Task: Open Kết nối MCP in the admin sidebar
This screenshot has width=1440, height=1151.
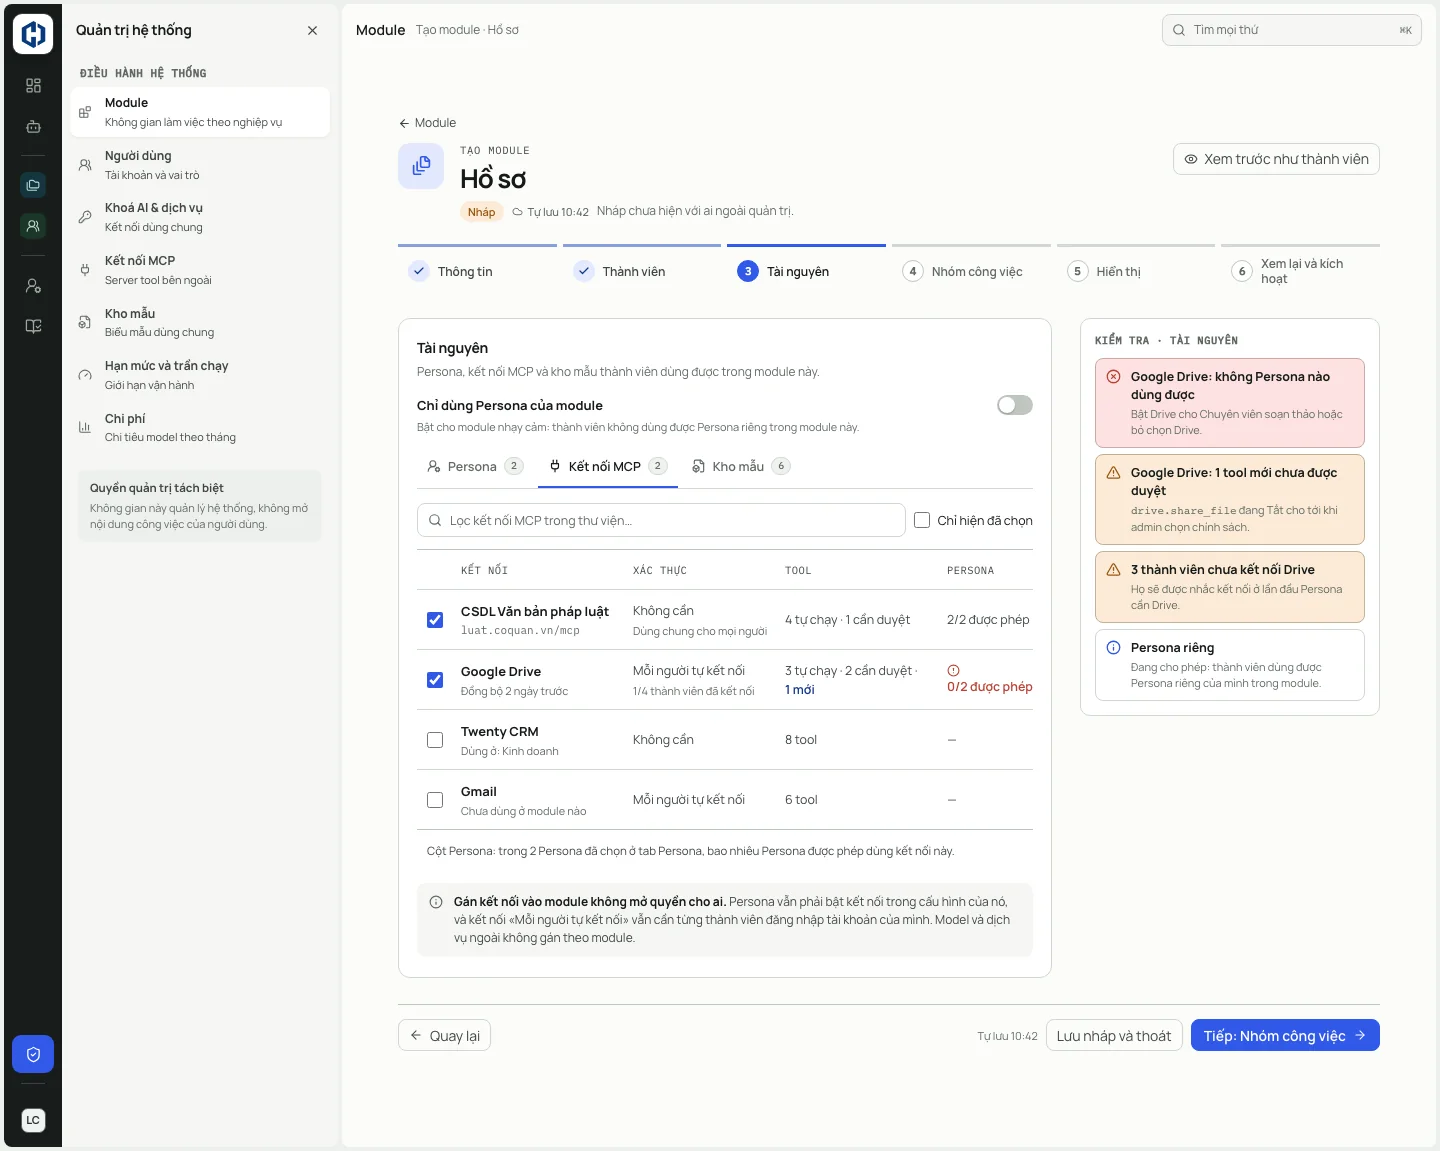Action: (200, 270)
